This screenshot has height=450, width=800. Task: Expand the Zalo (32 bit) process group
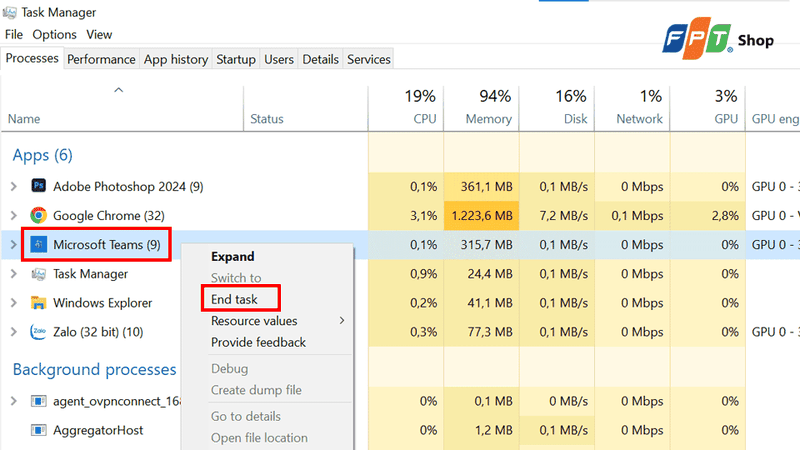pos(14,332)
